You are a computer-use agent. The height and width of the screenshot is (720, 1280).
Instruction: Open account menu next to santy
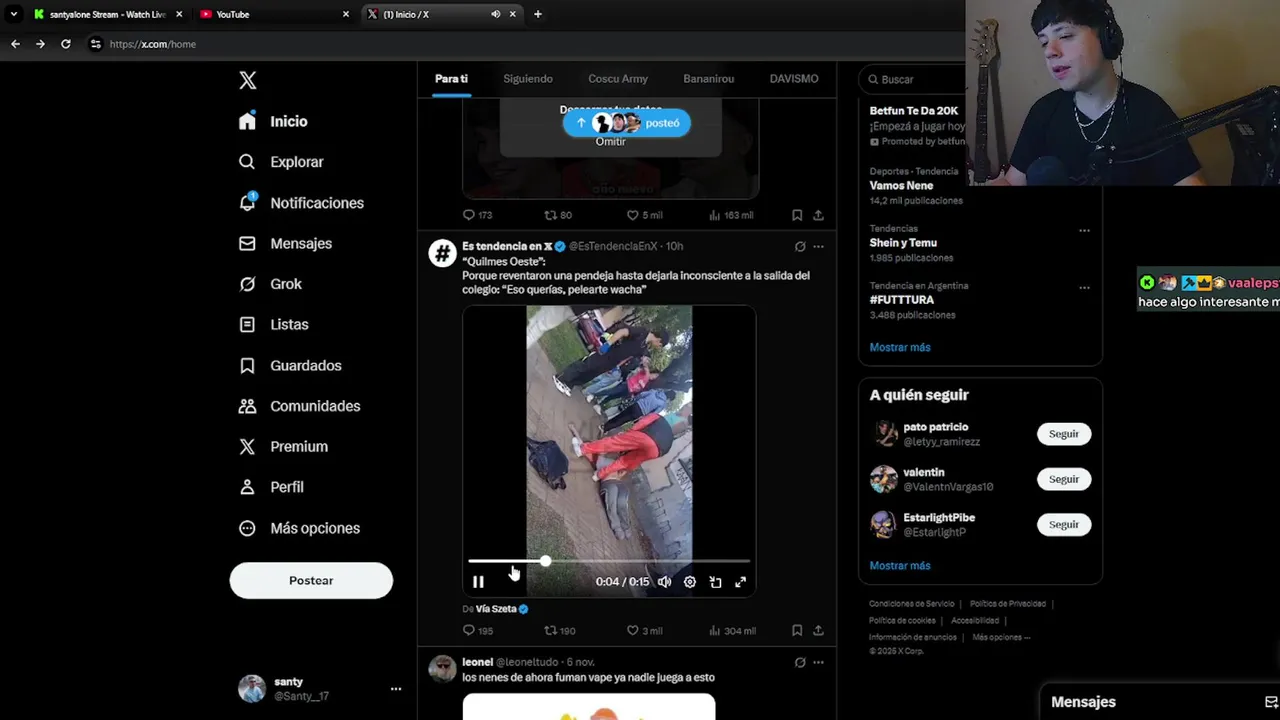point(396,689)
